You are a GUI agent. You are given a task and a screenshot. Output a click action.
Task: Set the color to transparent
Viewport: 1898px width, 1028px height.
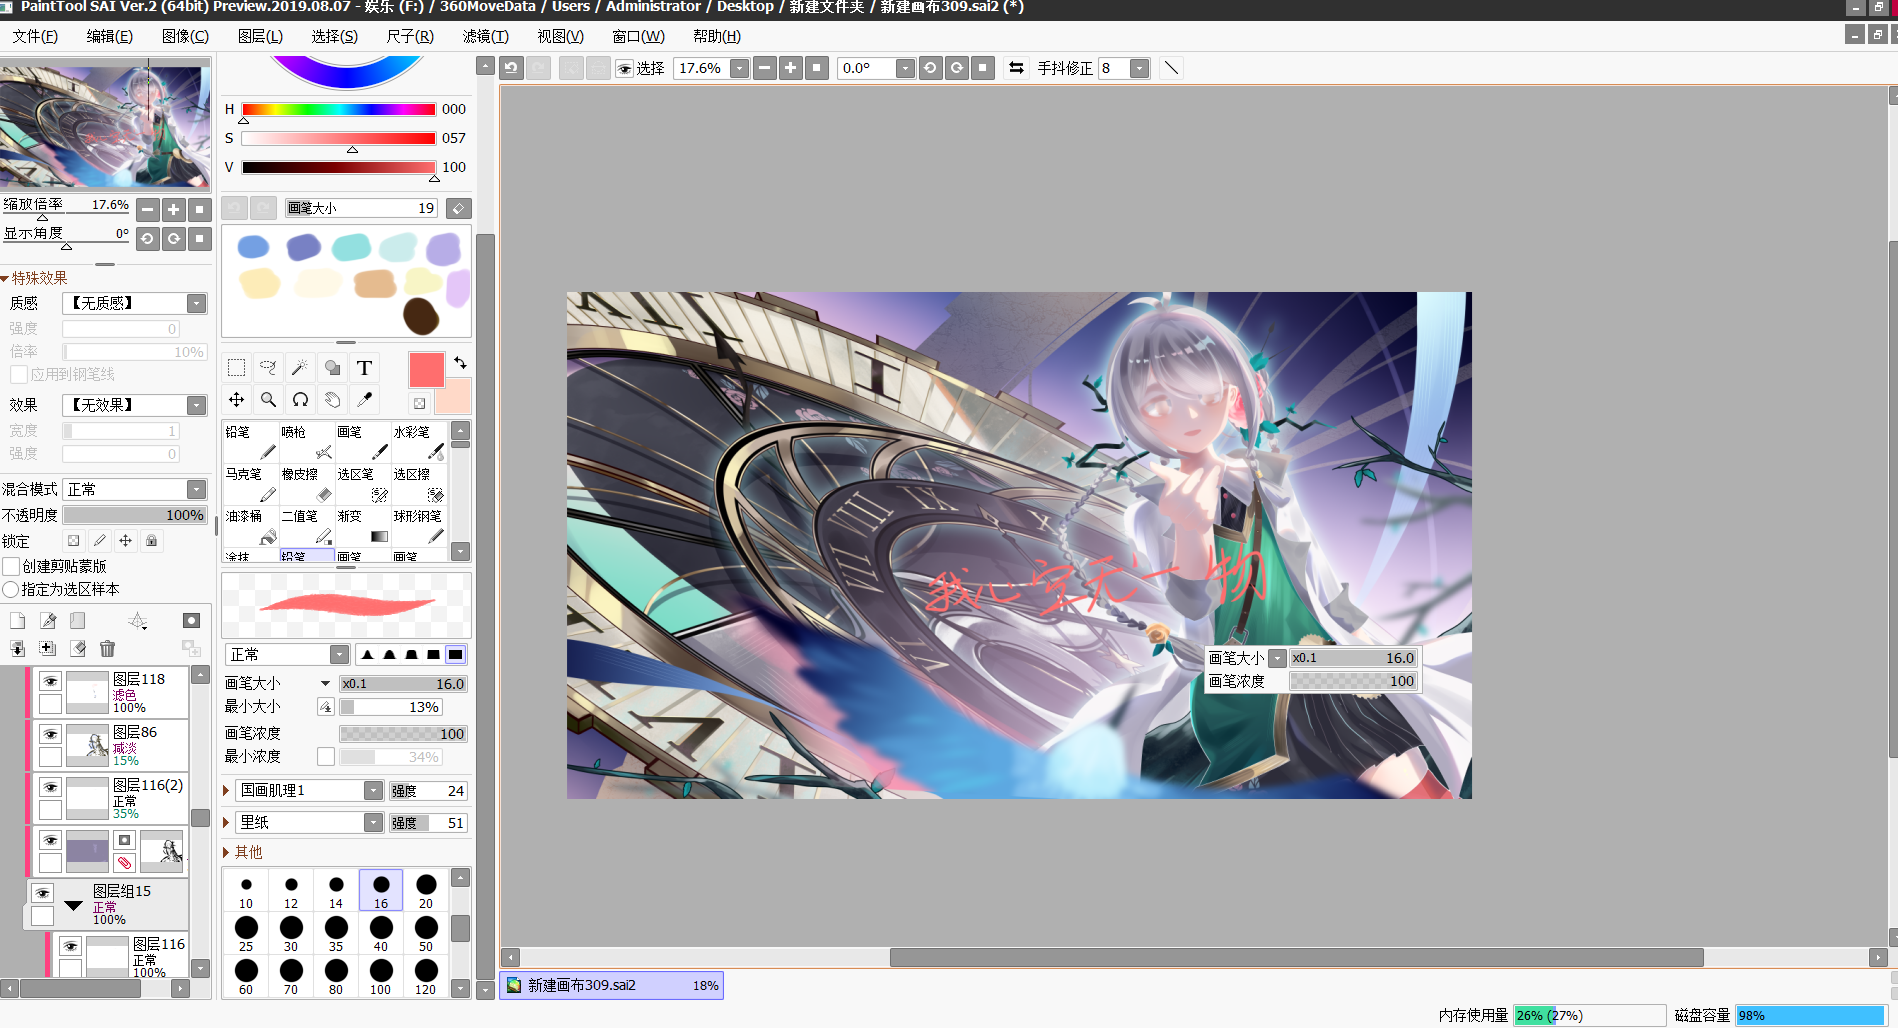(419, 403)
